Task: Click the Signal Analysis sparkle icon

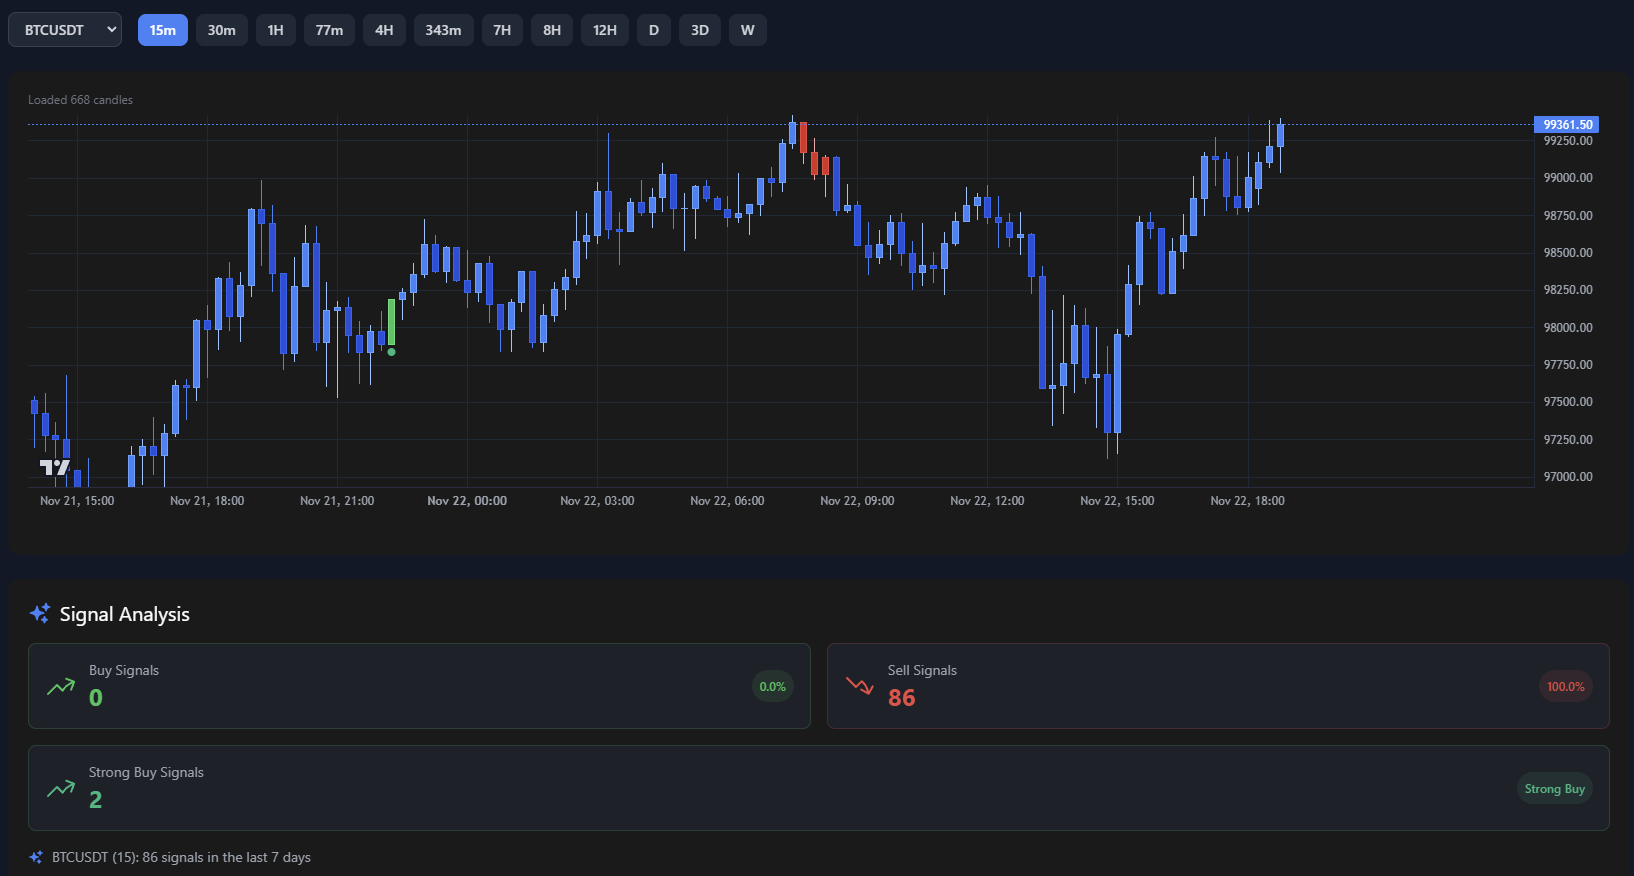Action: pyautogui.click(x=40, y=614)
